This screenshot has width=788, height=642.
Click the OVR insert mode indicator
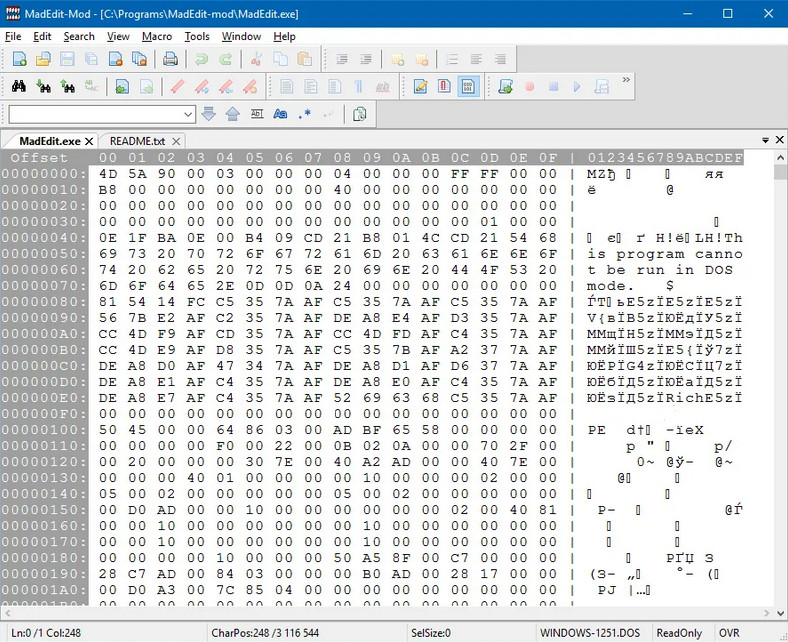click(x=729, y=632)
